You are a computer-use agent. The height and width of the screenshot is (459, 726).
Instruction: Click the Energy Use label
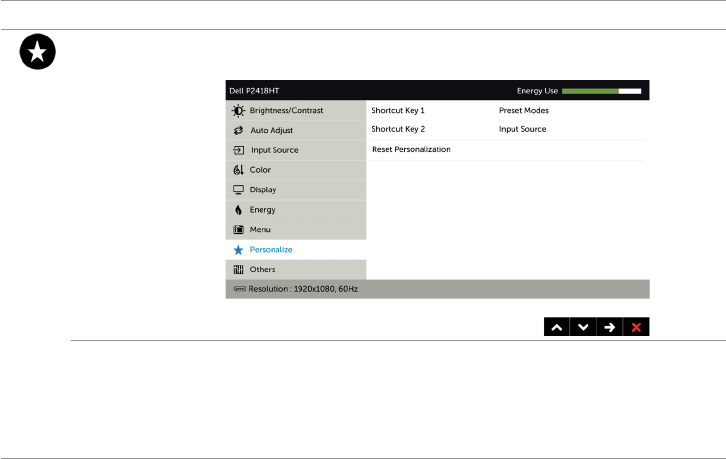pyautogui.click(x=537, y=91)
